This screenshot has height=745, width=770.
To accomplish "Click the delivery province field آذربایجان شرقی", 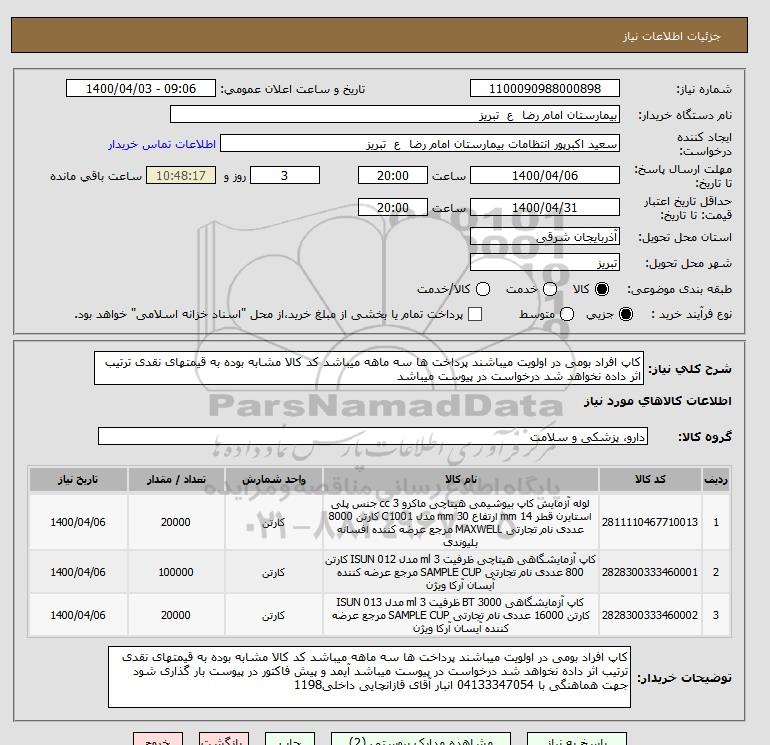I will [545, 237].
